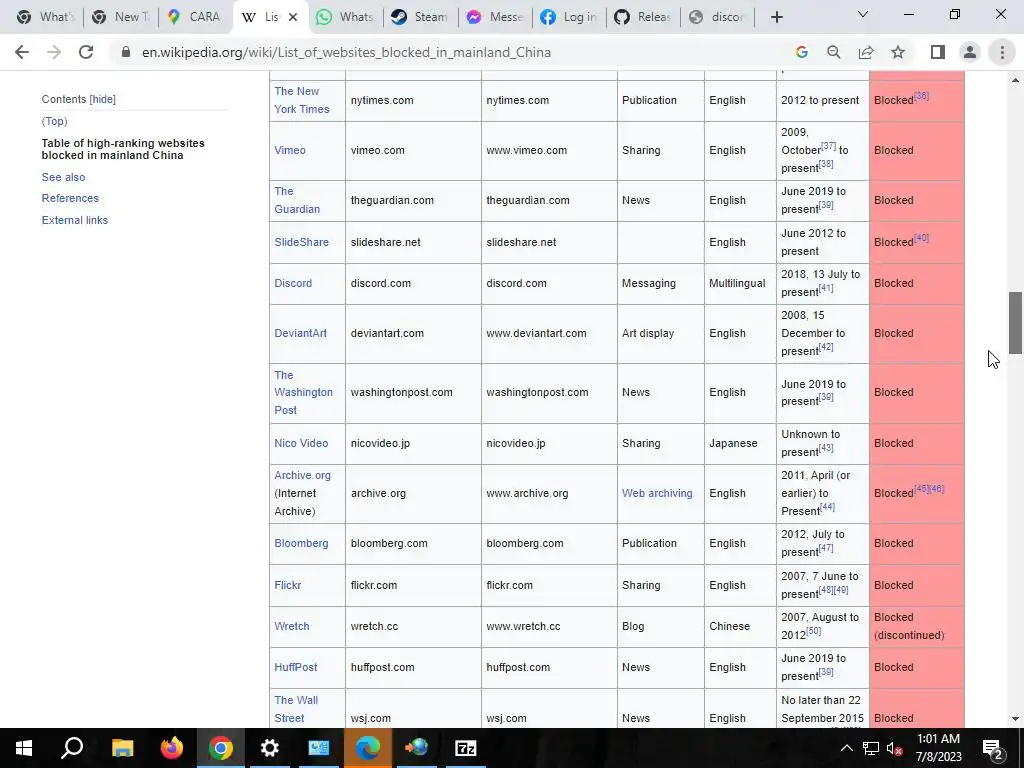Open the tab search chevron
Image resolution: width=1024 pixels, height=768 pixels.
[x=863, y=14]
